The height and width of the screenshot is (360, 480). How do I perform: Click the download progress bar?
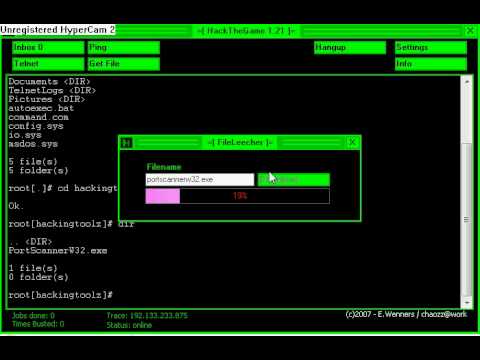[237, 196]
